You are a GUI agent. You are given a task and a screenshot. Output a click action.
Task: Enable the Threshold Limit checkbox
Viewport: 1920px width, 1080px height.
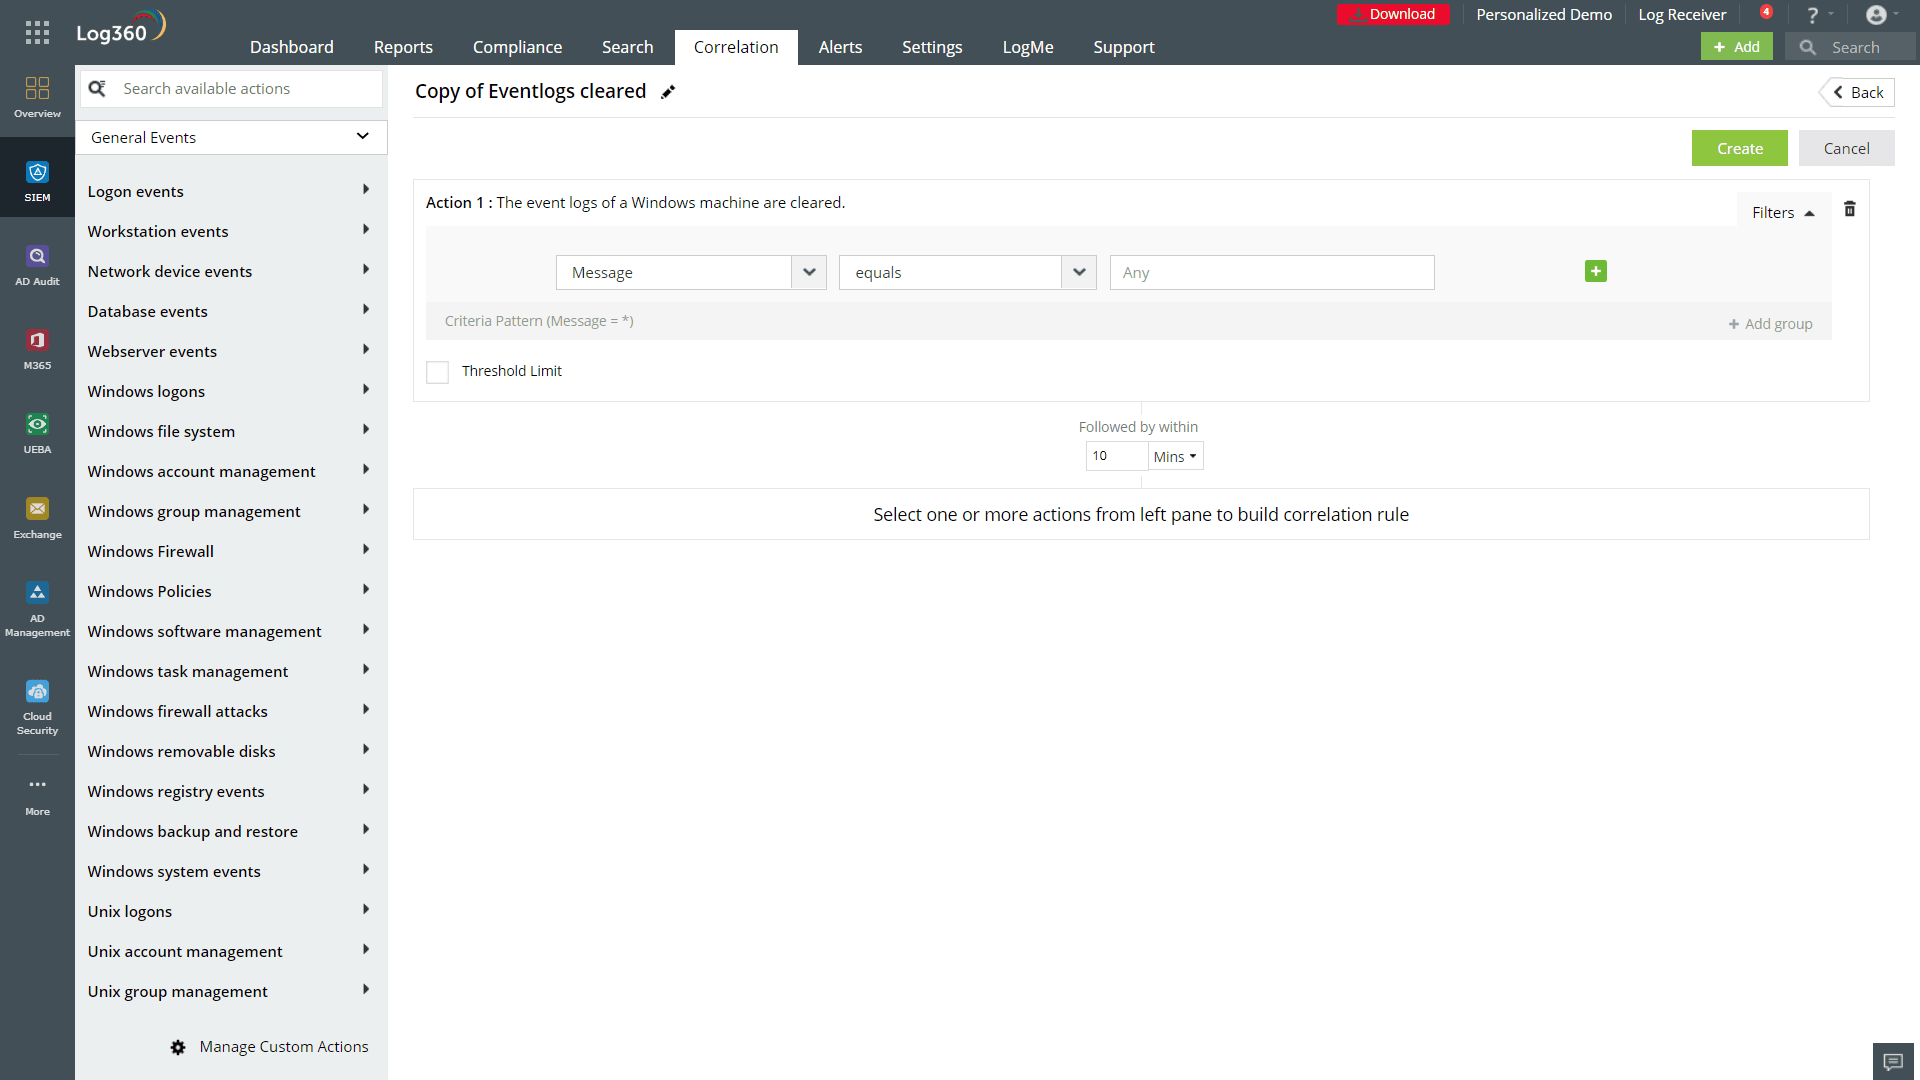pyautogui.click(x=437, y=372)
